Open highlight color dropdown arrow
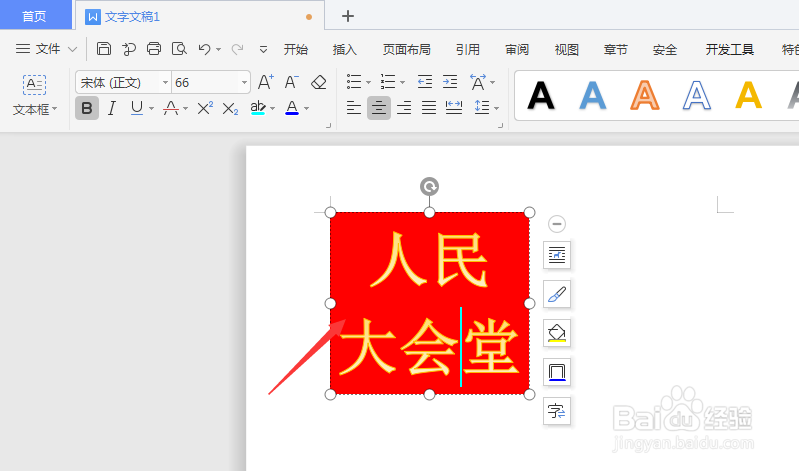The width and height of the screenshot is (799, 471). tap(273, 109)
